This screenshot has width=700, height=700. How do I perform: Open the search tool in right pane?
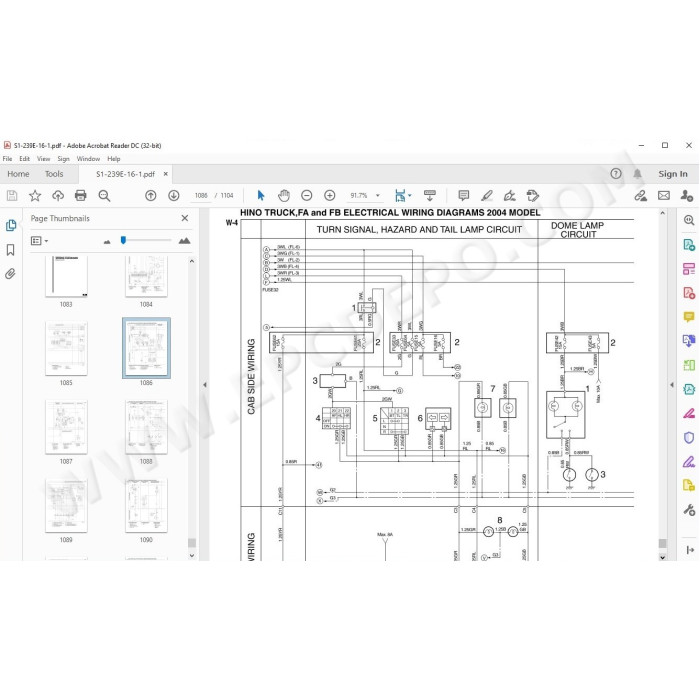click(689, 220)
